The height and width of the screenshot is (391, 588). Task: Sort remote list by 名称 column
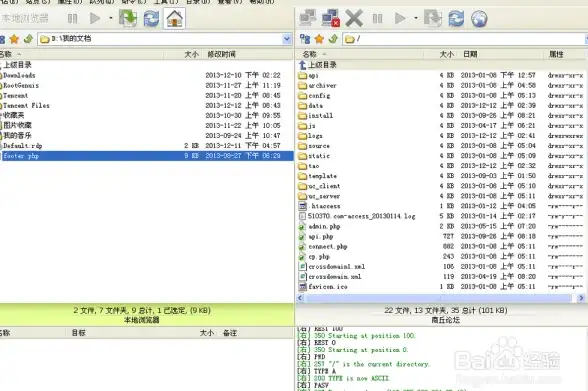coord(310,54)
